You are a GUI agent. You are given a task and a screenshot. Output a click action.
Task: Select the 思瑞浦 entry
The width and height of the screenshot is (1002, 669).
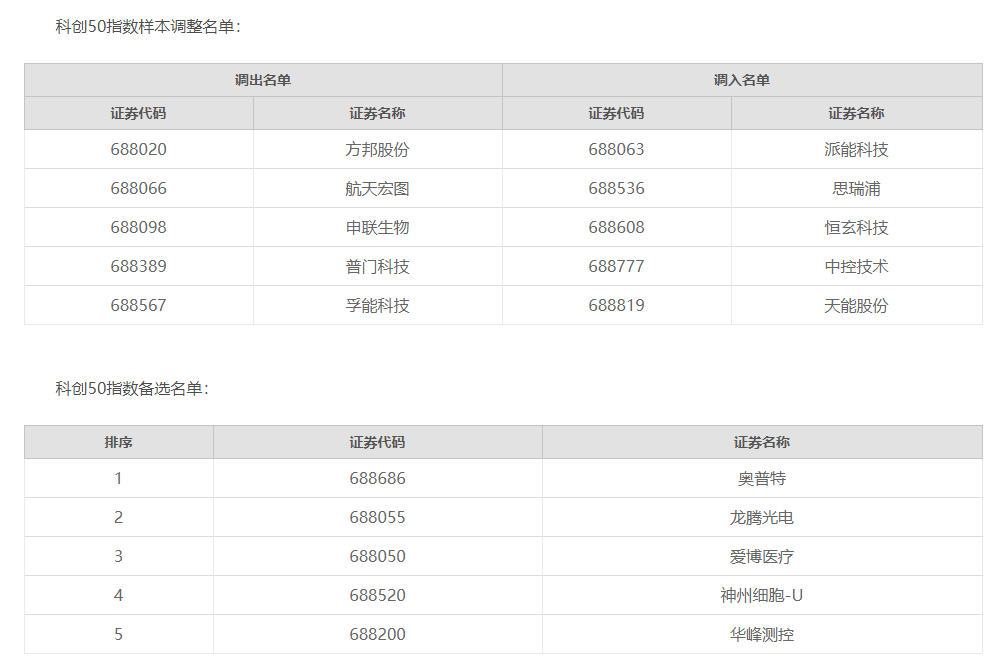[x=856, y=188]
